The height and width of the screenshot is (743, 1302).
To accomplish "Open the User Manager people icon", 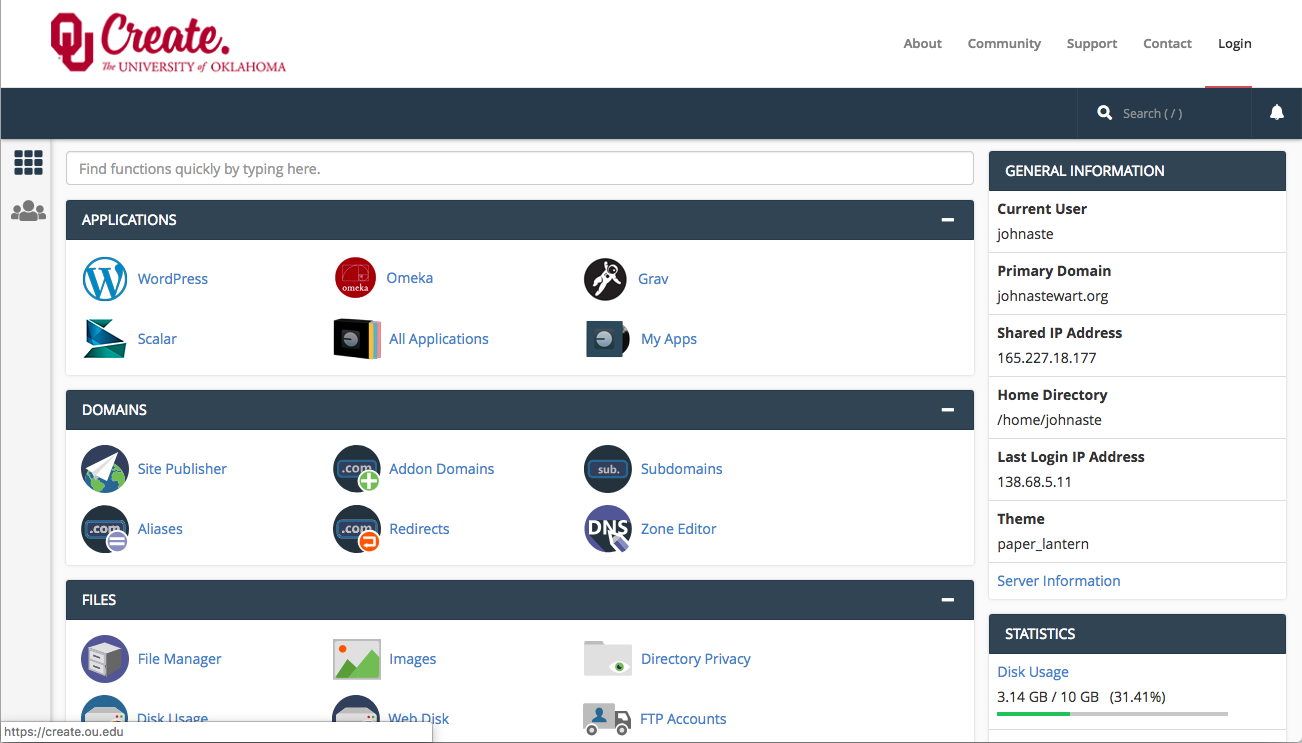I will coord(28,211).
